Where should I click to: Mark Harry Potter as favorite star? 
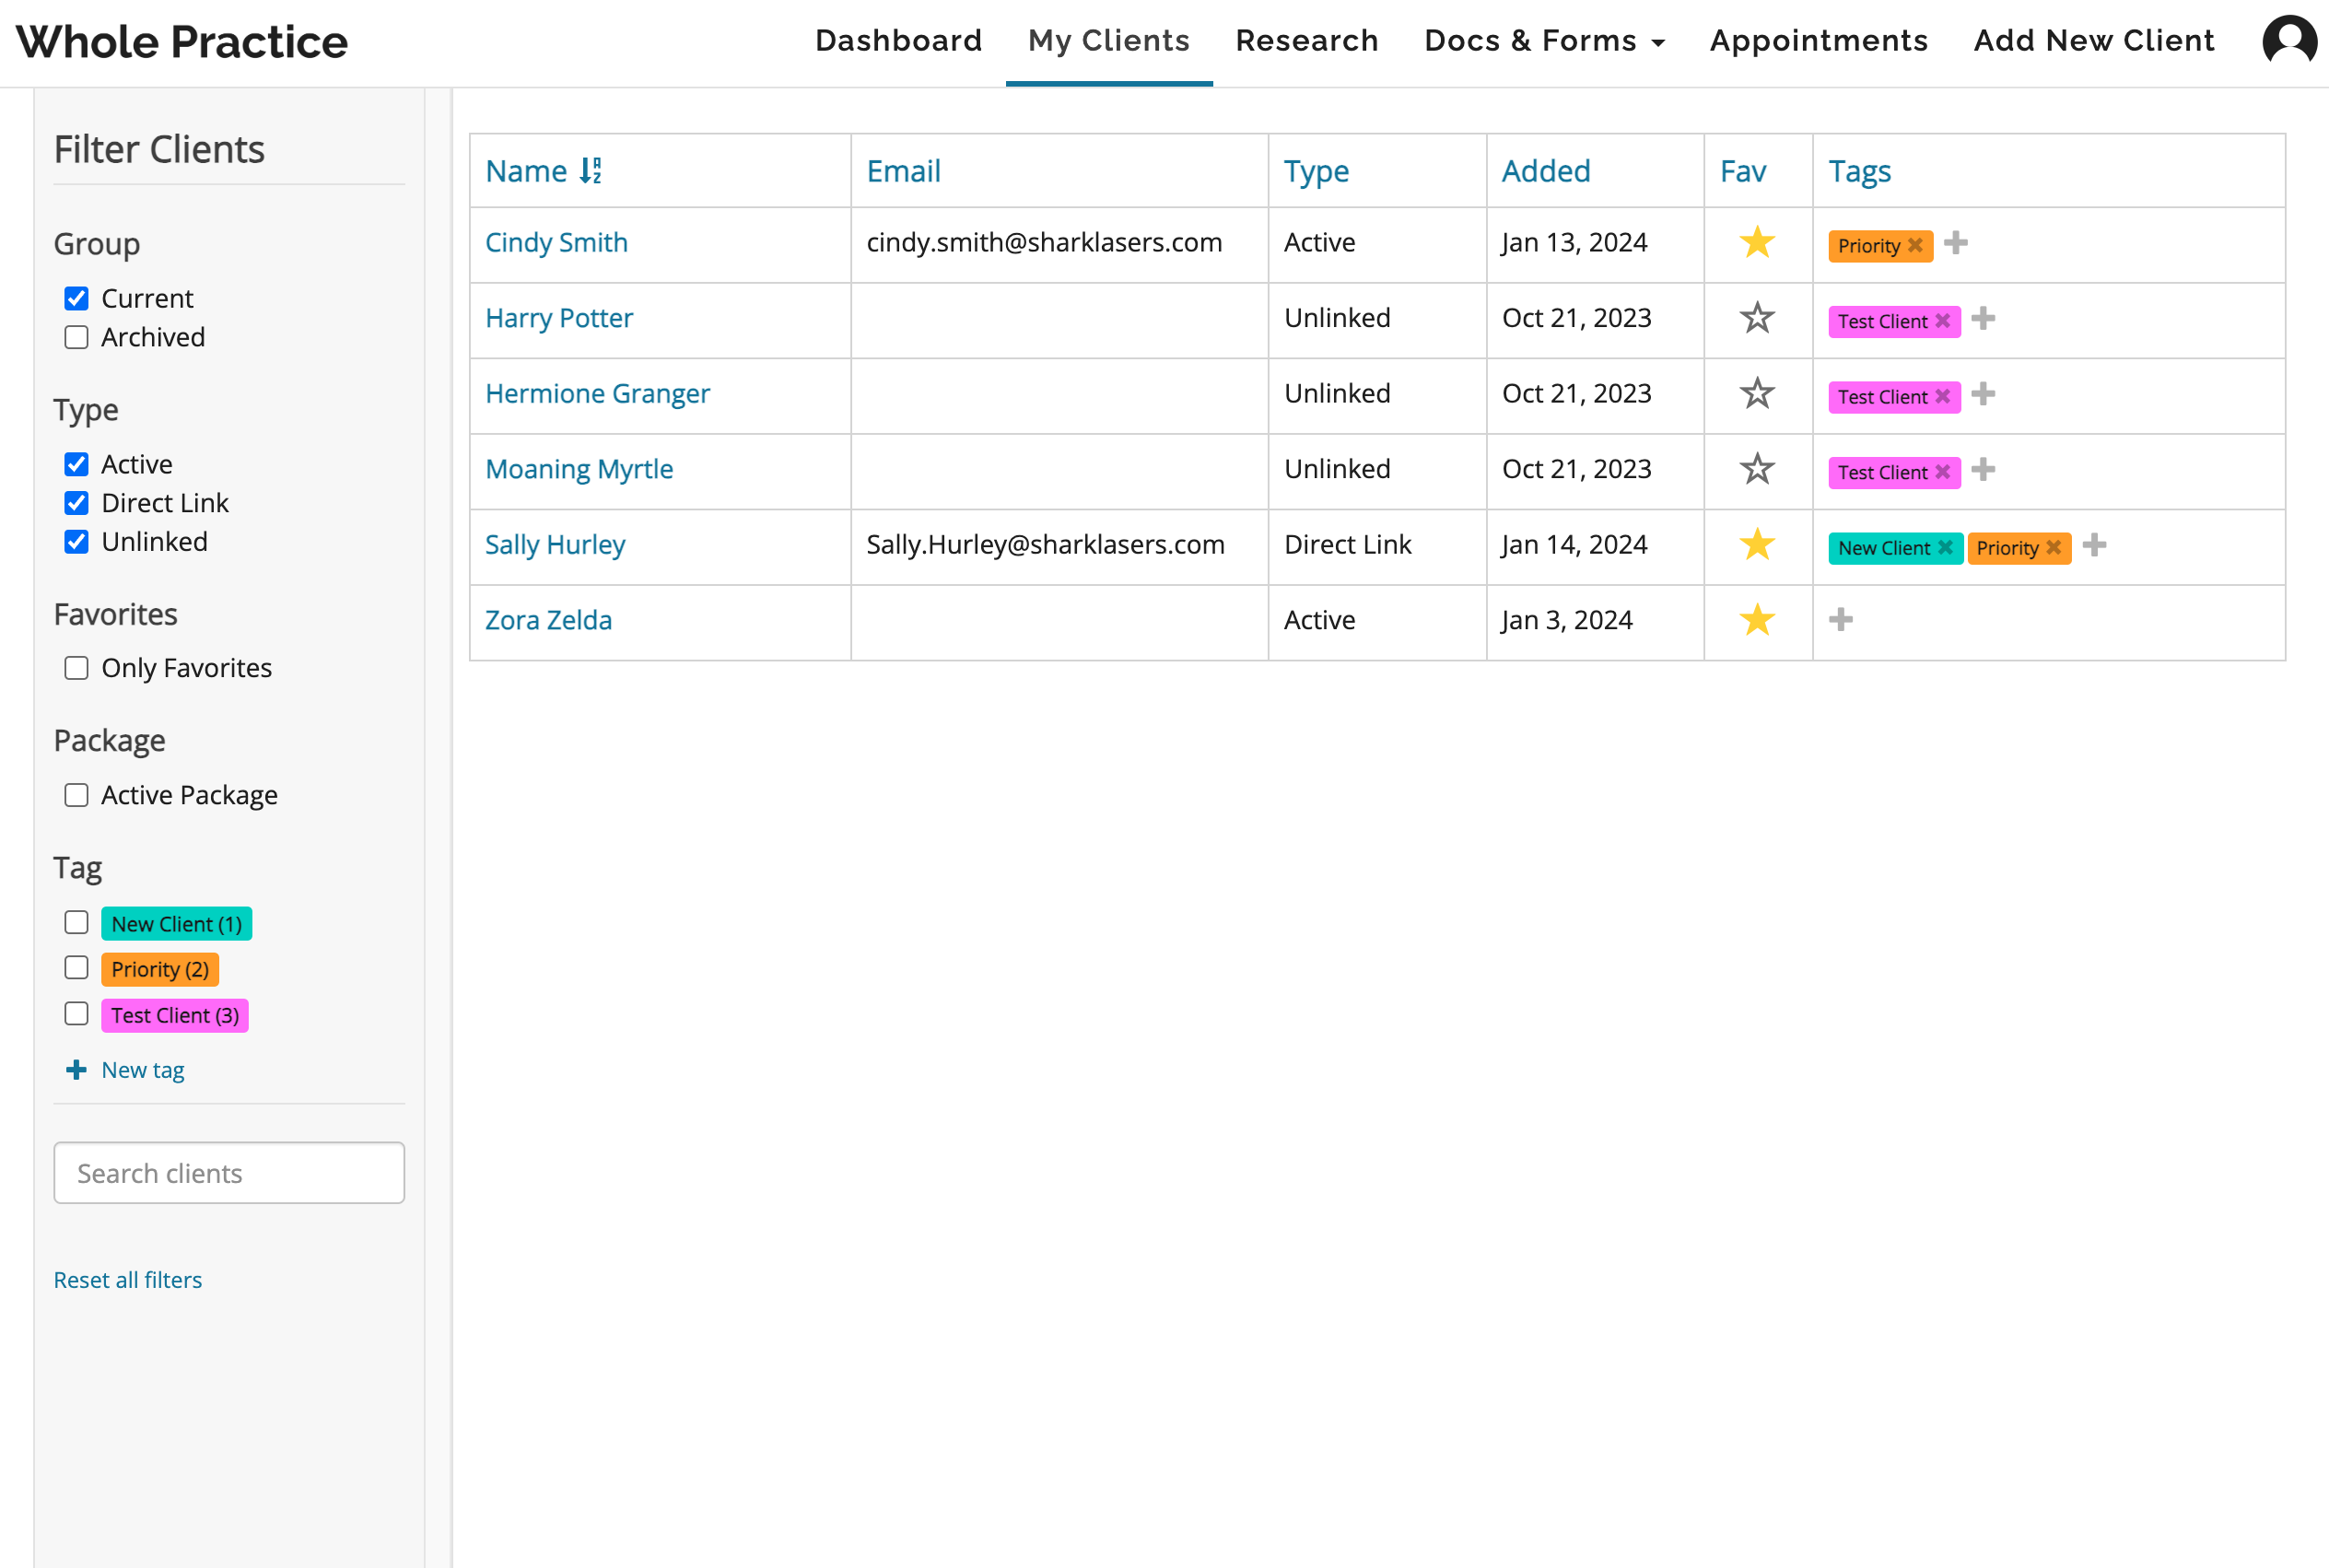pyautogui.click(x=1756, y=319)
